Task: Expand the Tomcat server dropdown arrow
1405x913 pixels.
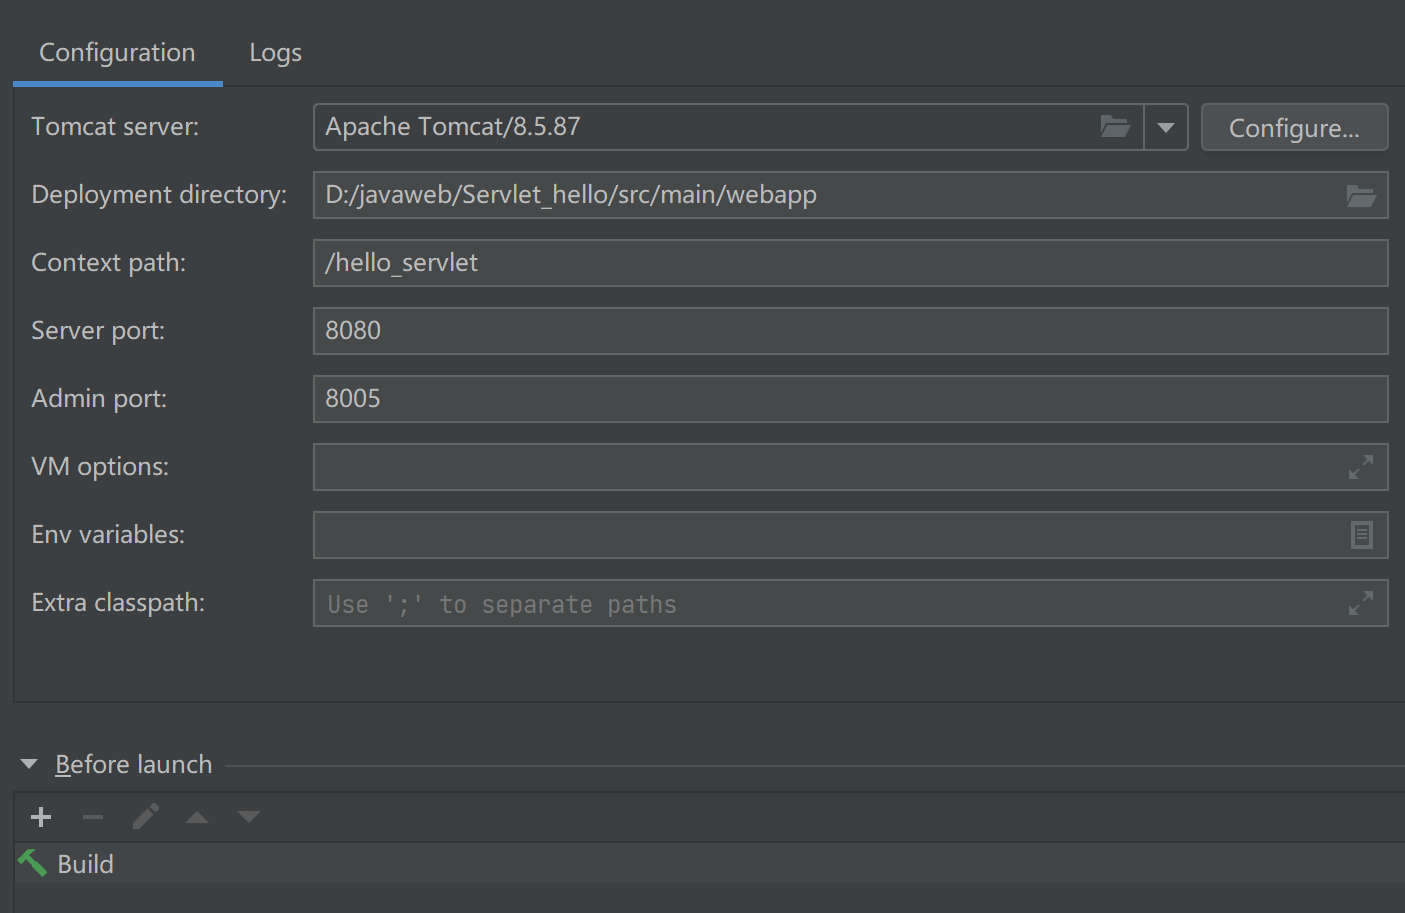Action: pyautogui.click(x=1166, y=127)
